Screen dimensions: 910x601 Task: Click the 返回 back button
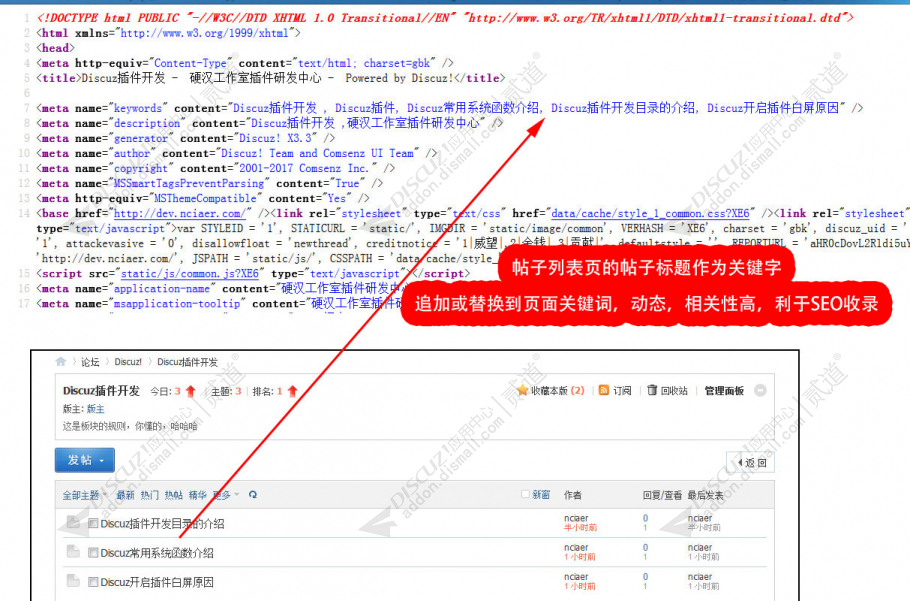pyautogui.click(x=750, y=462)
